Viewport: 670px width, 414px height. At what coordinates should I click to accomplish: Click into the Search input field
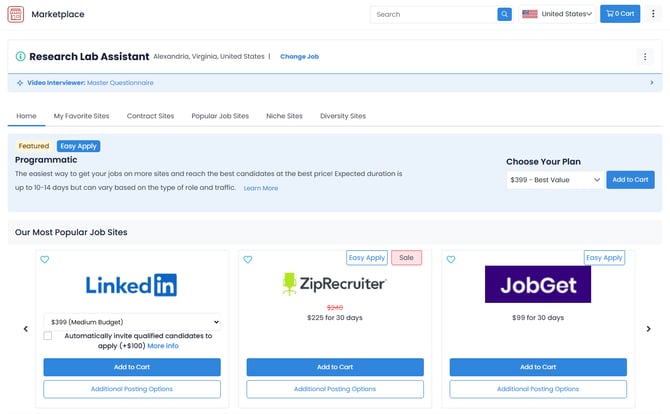point(432,14)
